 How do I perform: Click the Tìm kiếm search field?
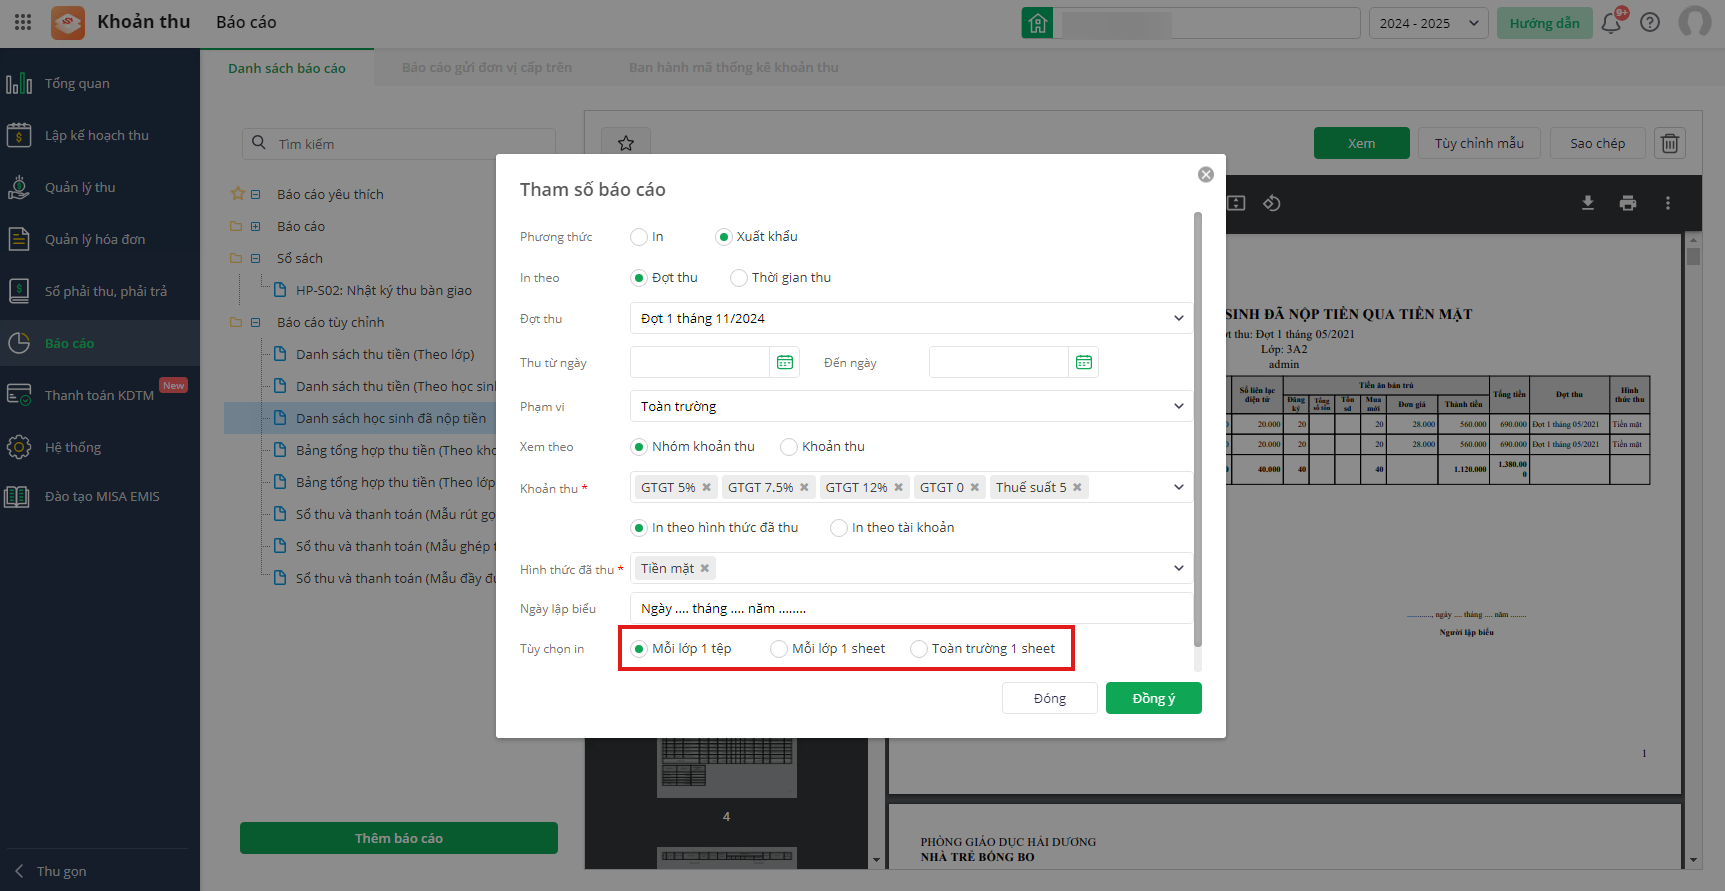(399, 143)
